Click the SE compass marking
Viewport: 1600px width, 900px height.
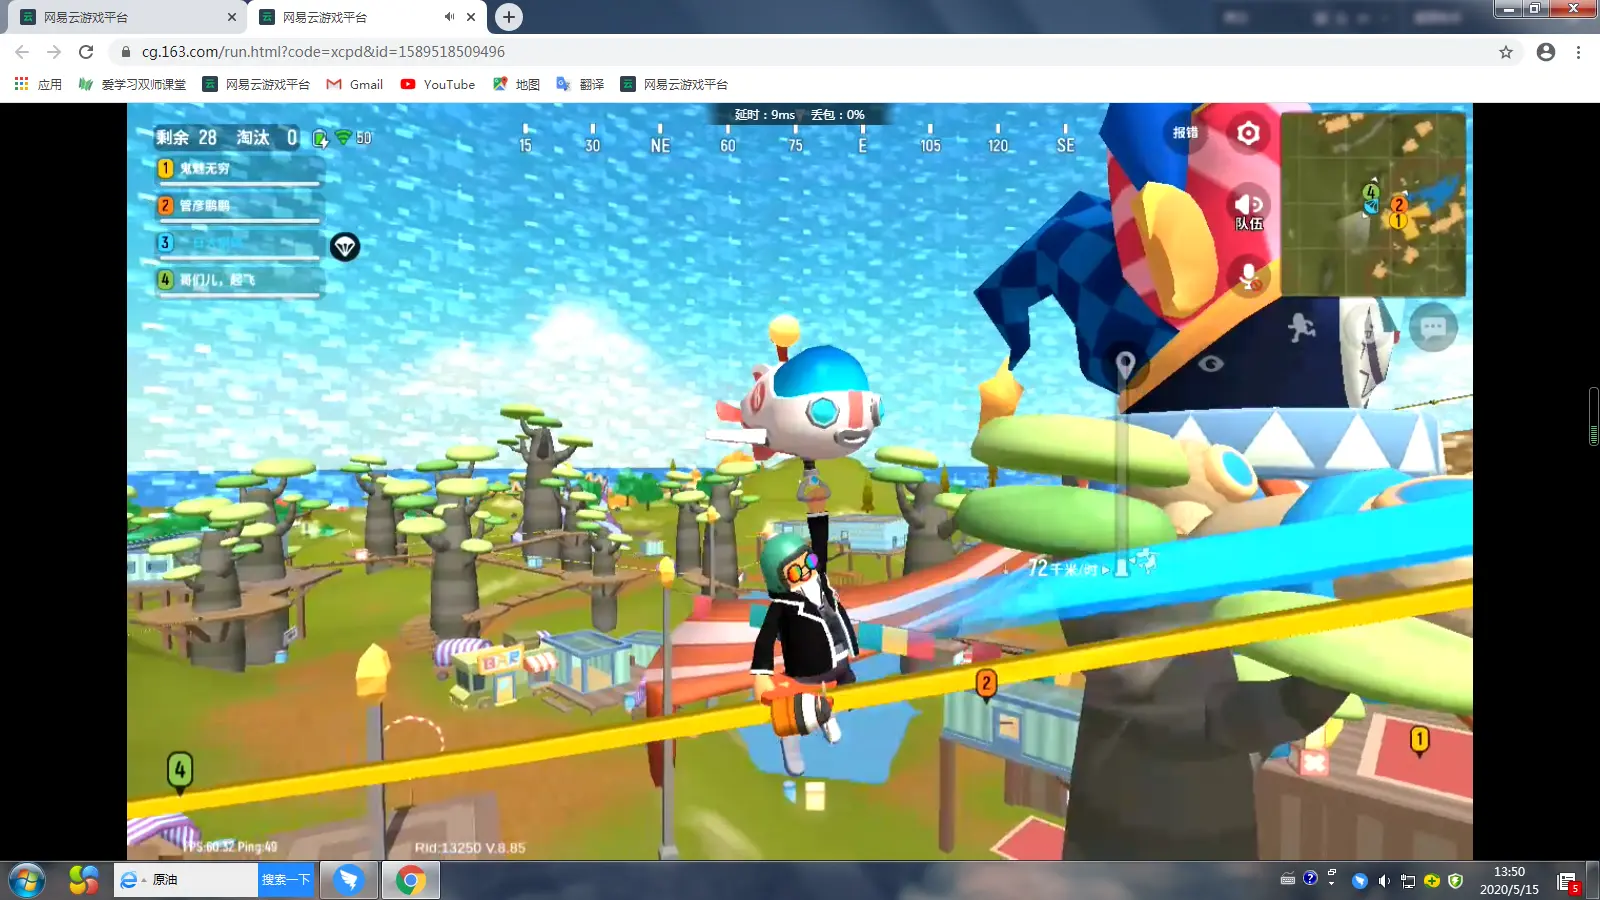pyautogui.click(x=1065, y=145)
